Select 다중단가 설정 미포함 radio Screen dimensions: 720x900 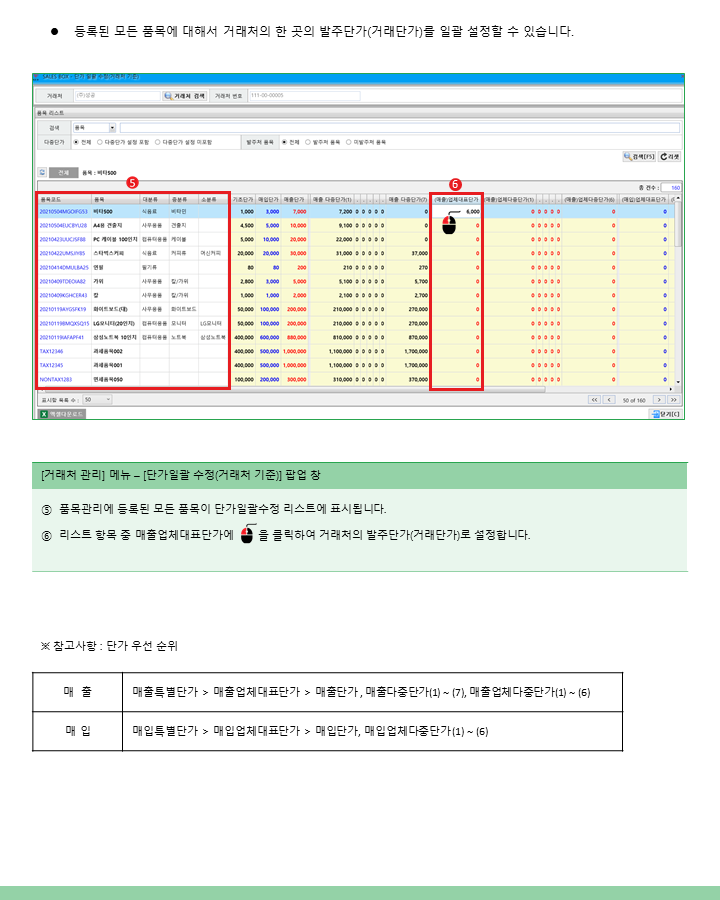pos(158,142)
